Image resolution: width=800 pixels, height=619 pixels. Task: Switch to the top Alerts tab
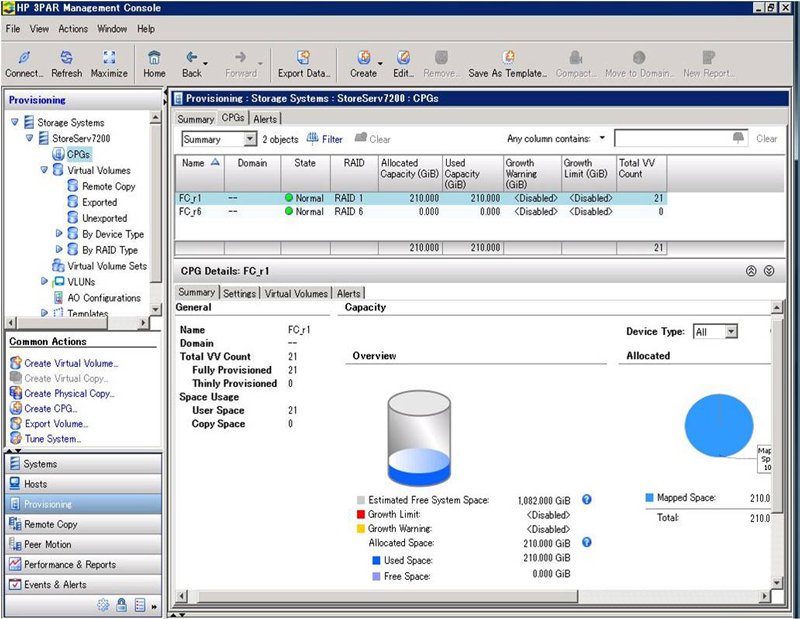point(265,119)
